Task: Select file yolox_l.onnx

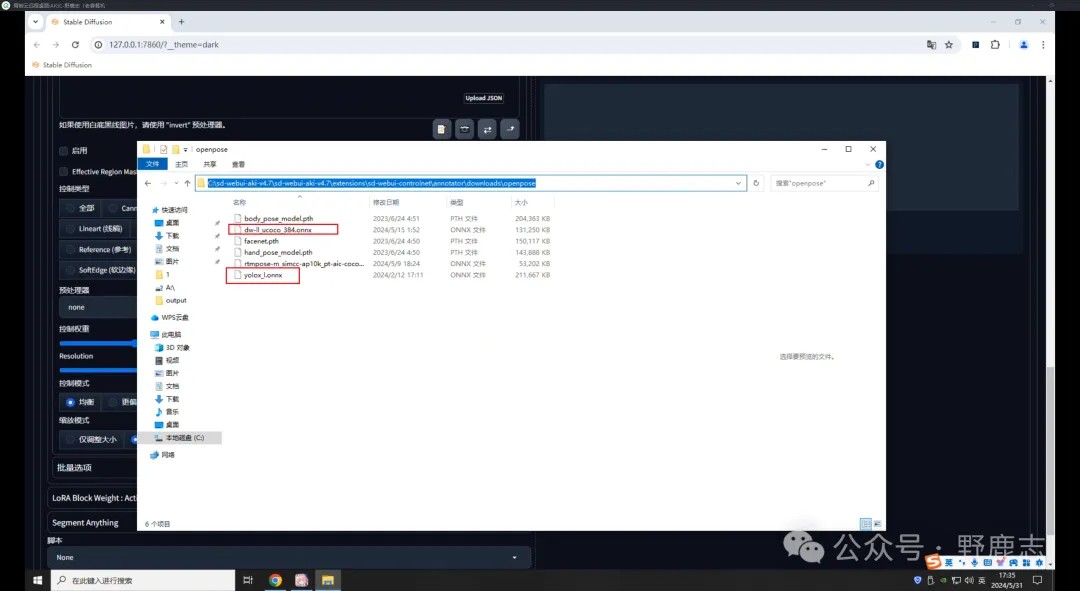Action: coord(263,275)
